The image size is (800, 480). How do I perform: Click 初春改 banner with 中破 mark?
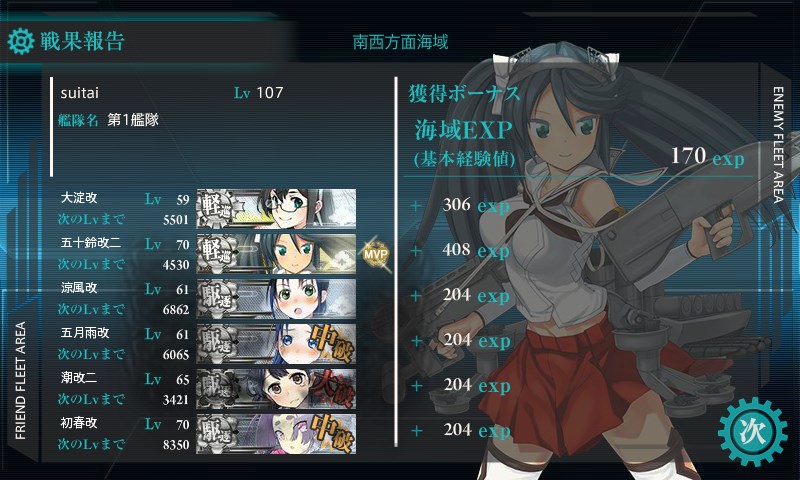[x=276, y=434]
